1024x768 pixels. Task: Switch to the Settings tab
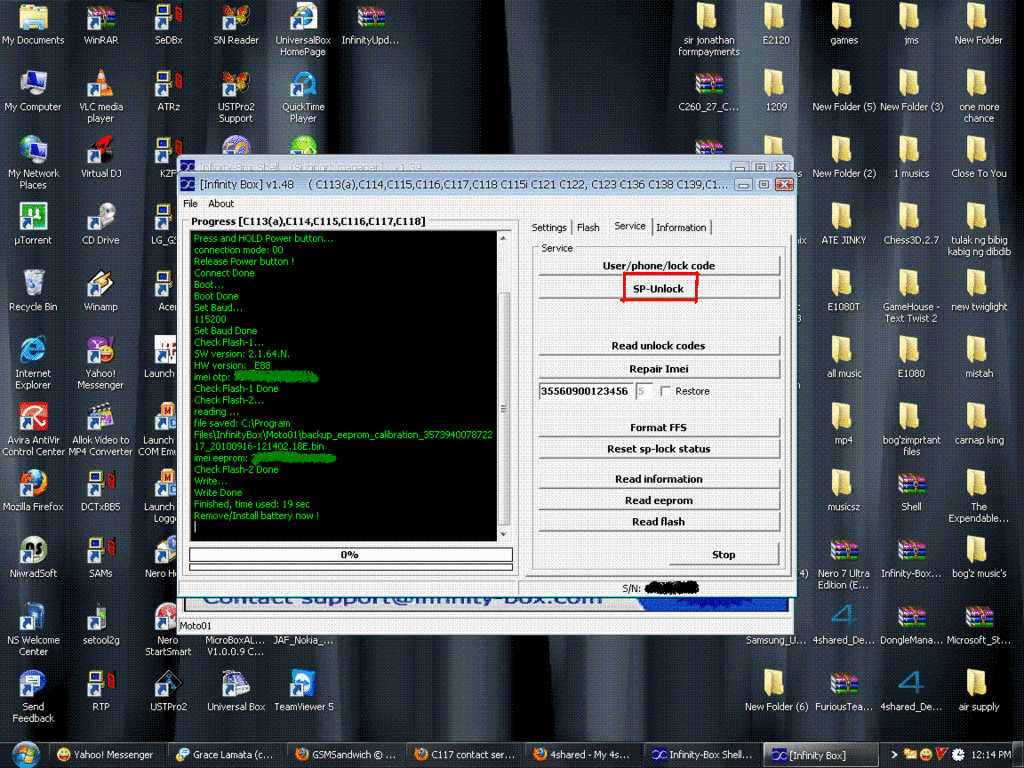pyautogui.click(x=549, y=228)
